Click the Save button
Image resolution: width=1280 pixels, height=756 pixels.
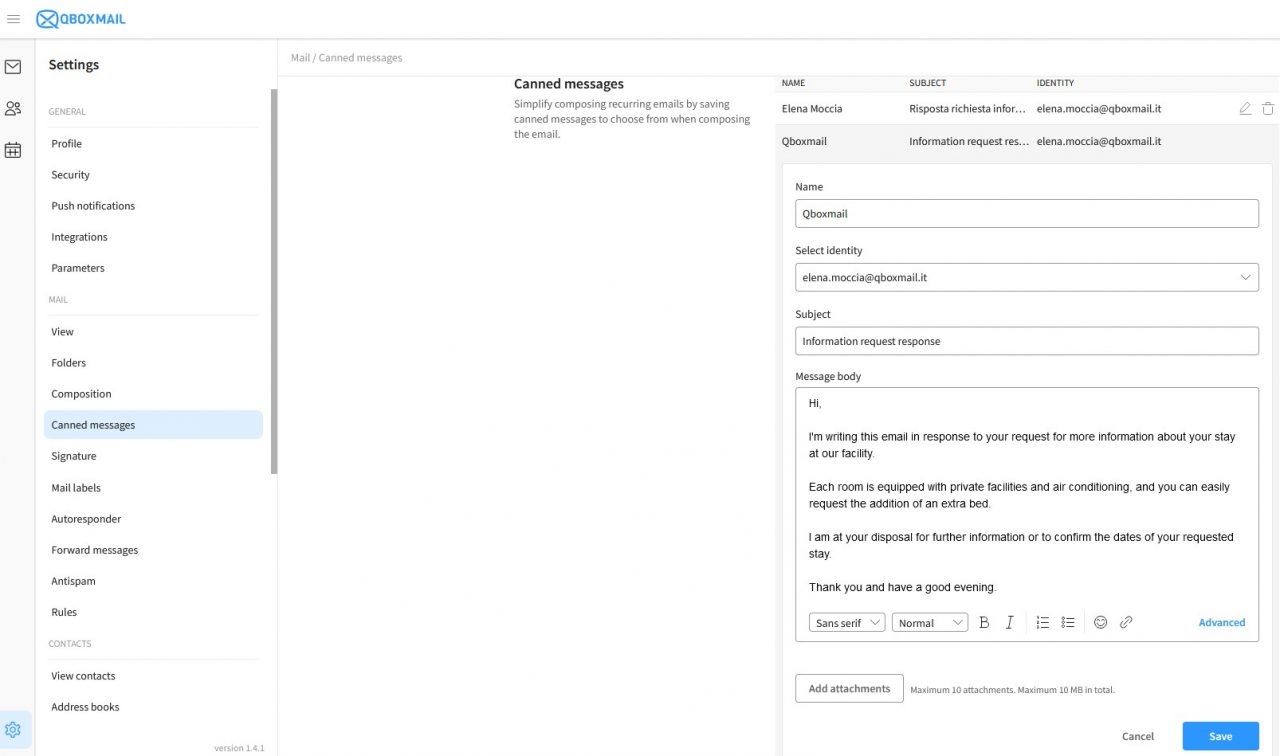(1220, 736)
